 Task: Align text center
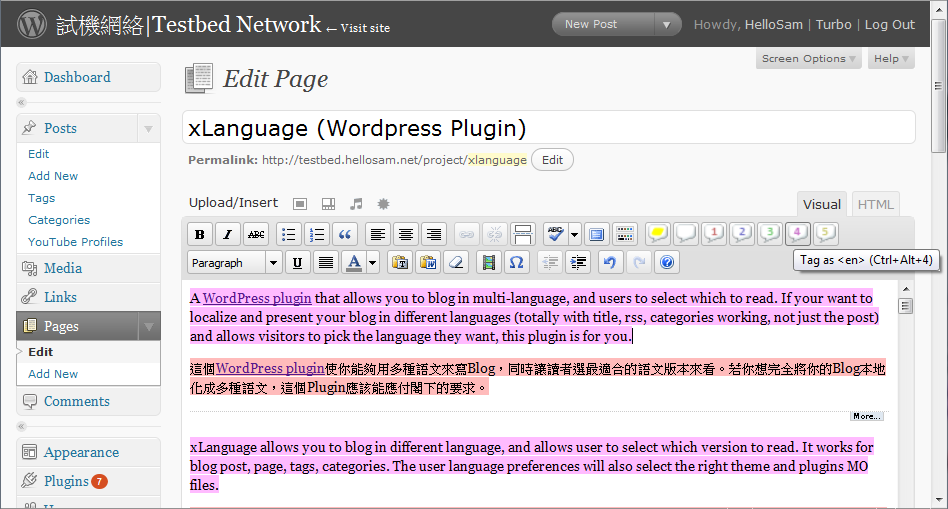[406, 234]
